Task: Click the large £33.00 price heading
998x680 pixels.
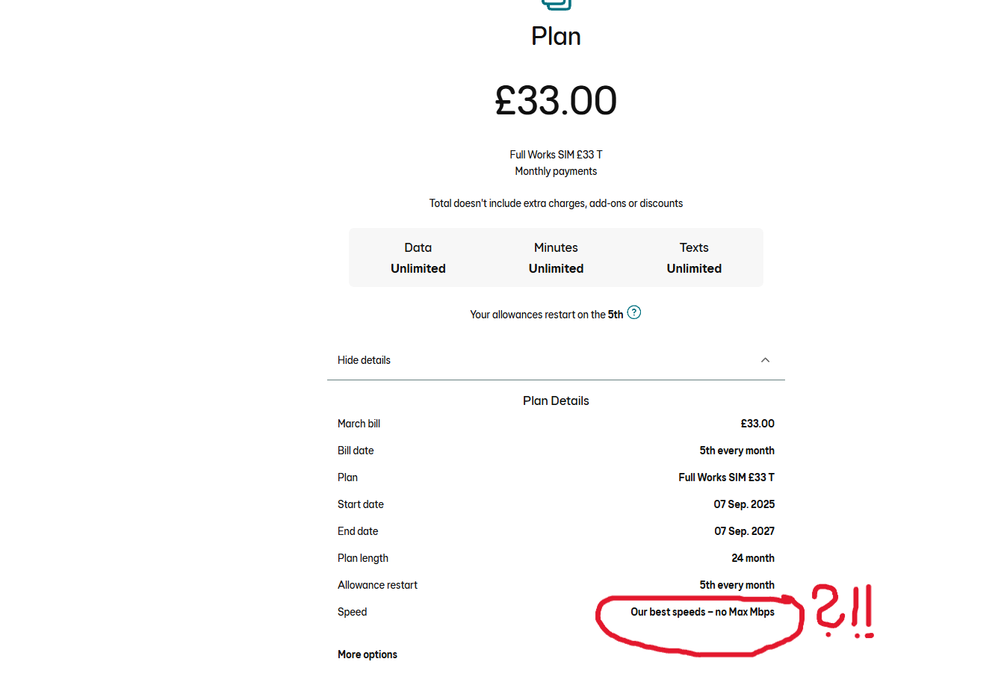Action: (556, 101)
